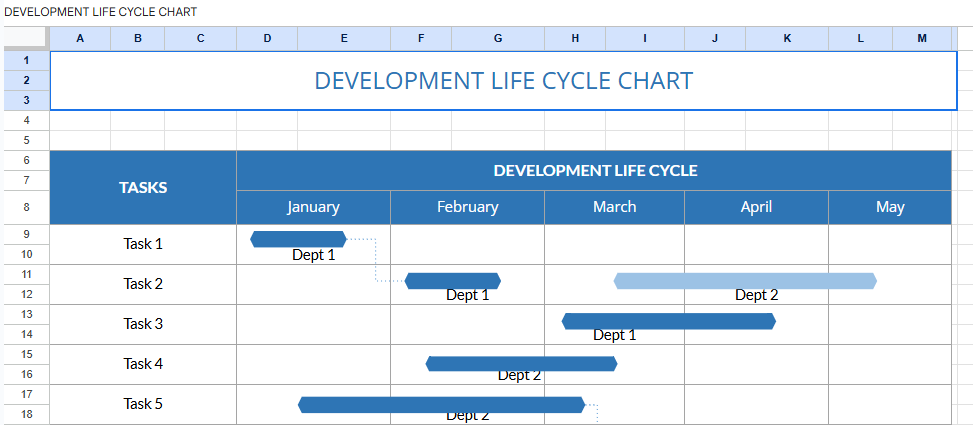The height and width of the screenshot is (425, 973).
Task: Select the January month header
Action: 313,207
